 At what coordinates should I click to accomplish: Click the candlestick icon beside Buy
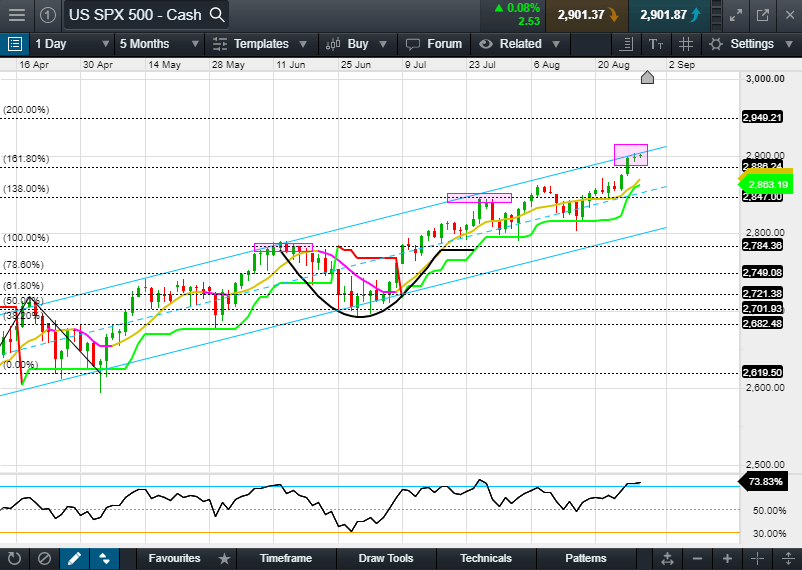point(332,44)
